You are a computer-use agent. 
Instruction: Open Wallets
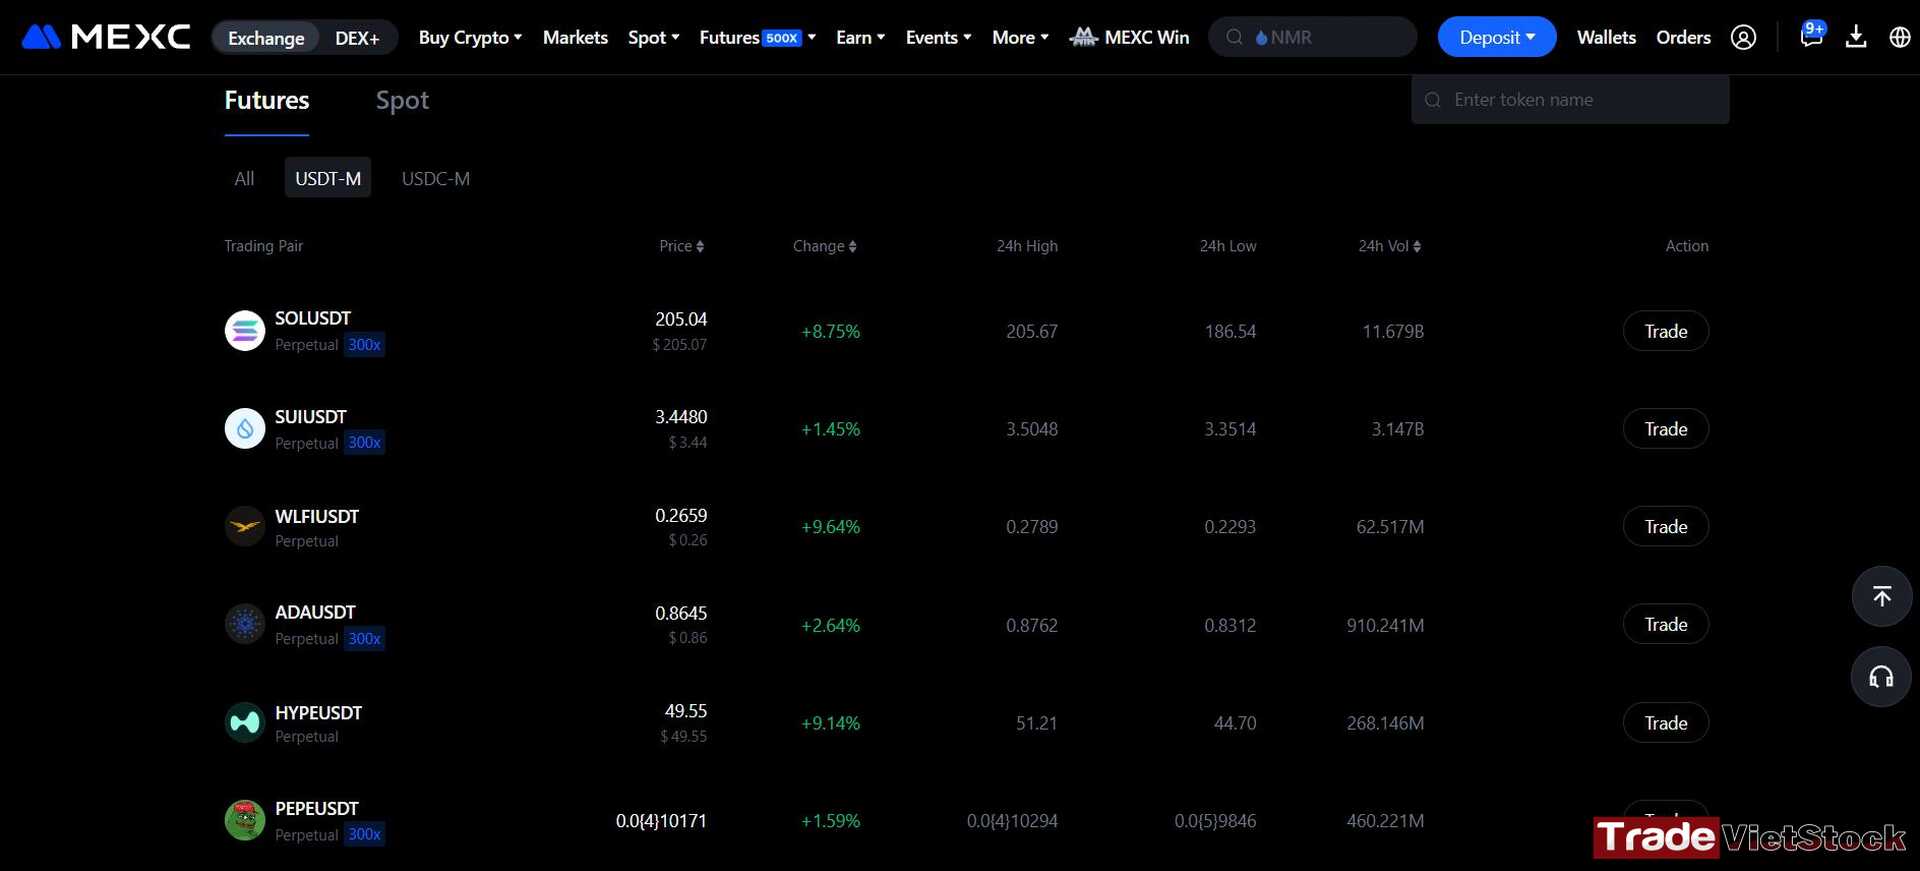tap(1606, 37)
